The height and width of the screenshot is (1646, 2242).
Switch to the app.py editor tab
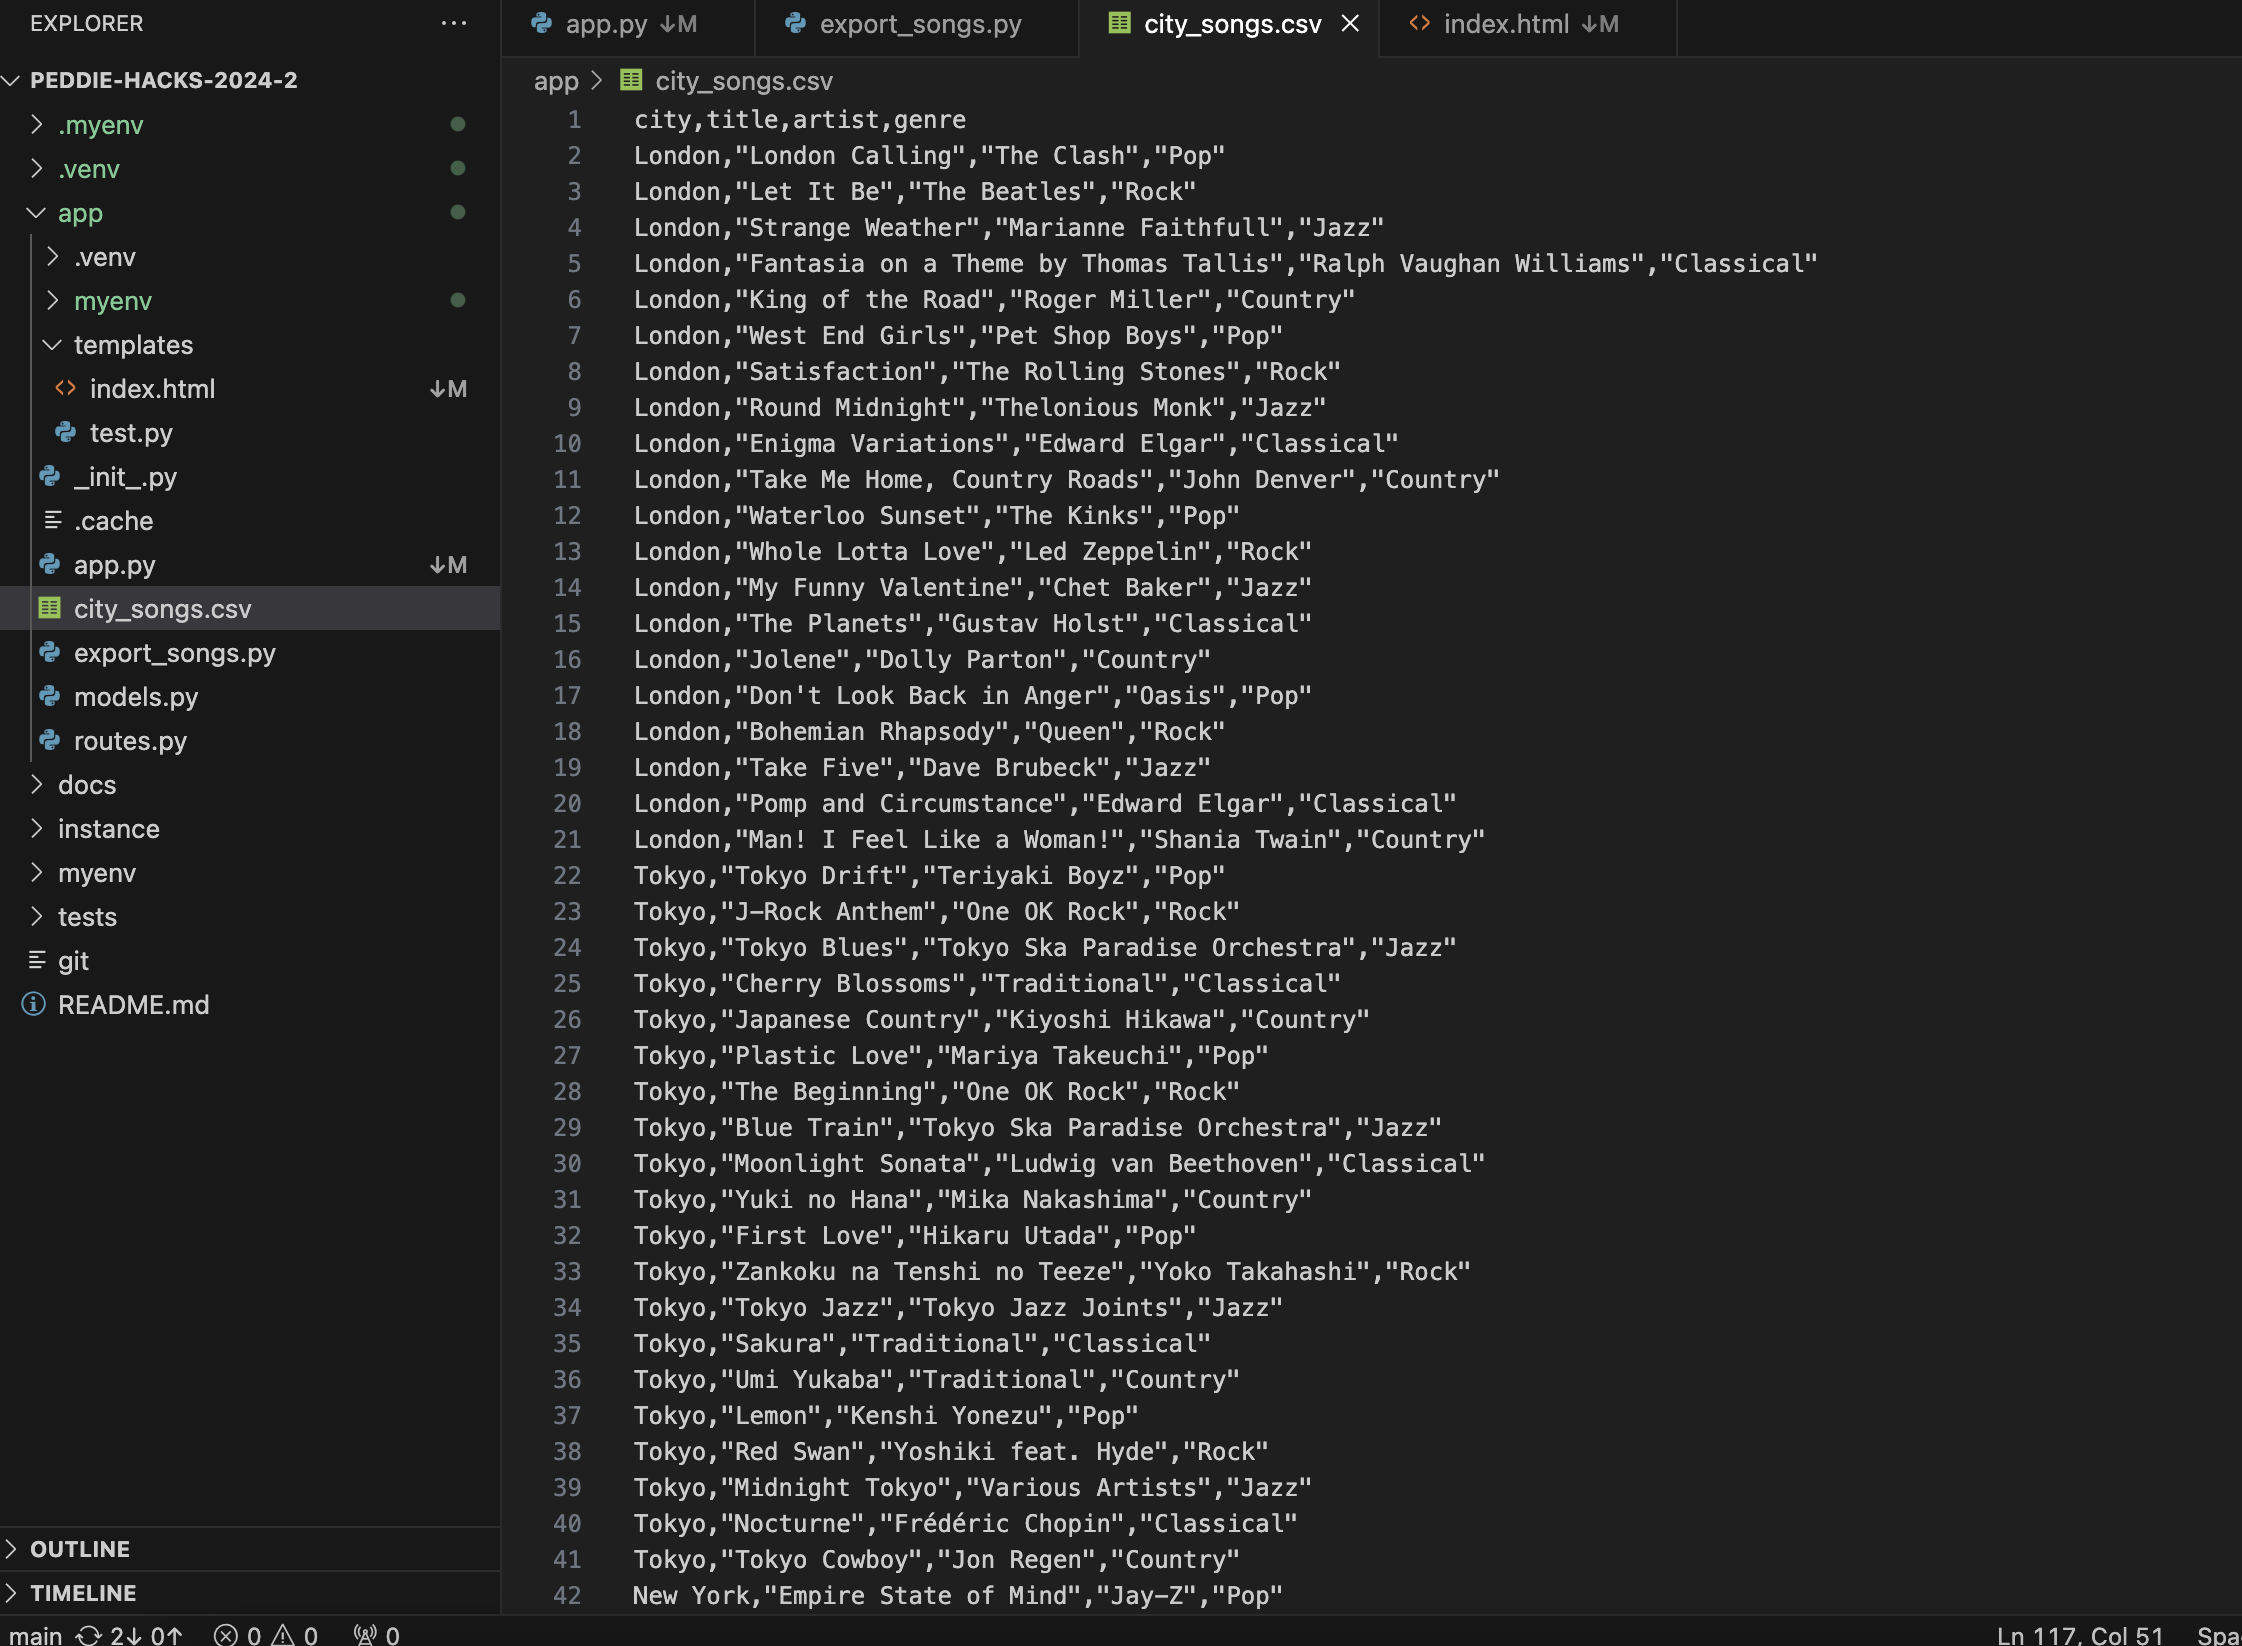point(606,24)
